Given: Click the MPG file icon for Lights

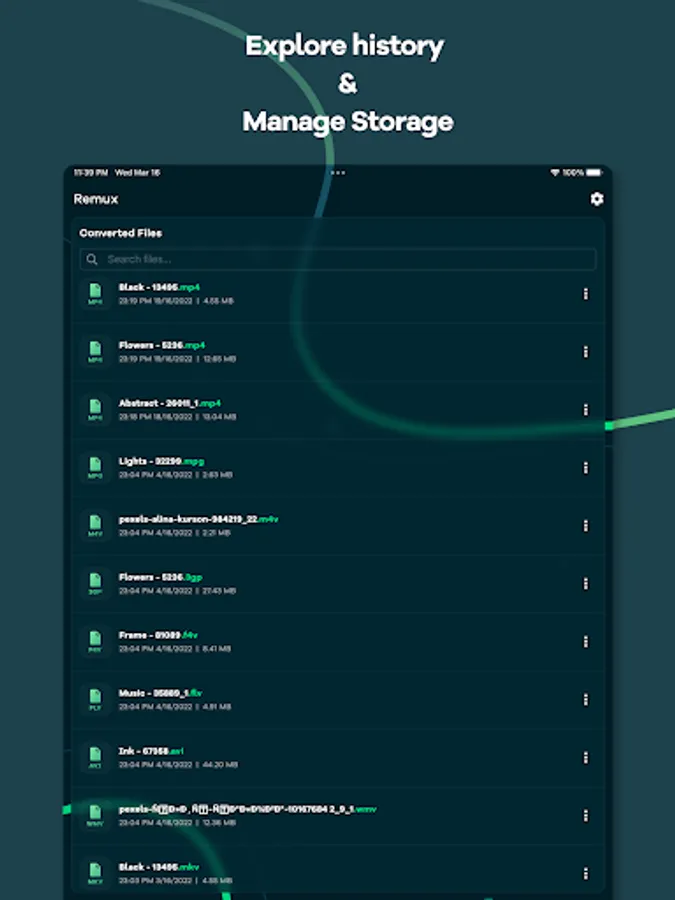Looking at the screenshot, I should pos(95,468).
